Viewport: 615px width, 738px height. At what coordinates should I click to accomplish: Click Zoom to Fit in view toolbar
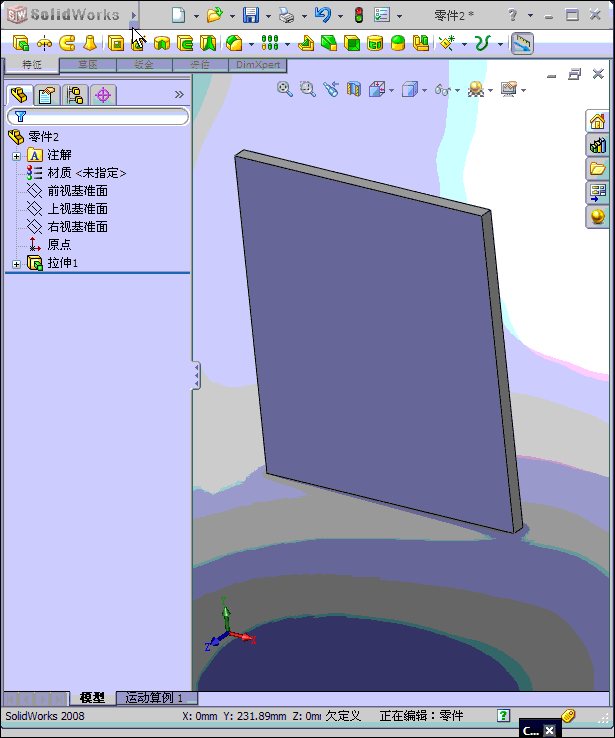(x=285, y=88)
